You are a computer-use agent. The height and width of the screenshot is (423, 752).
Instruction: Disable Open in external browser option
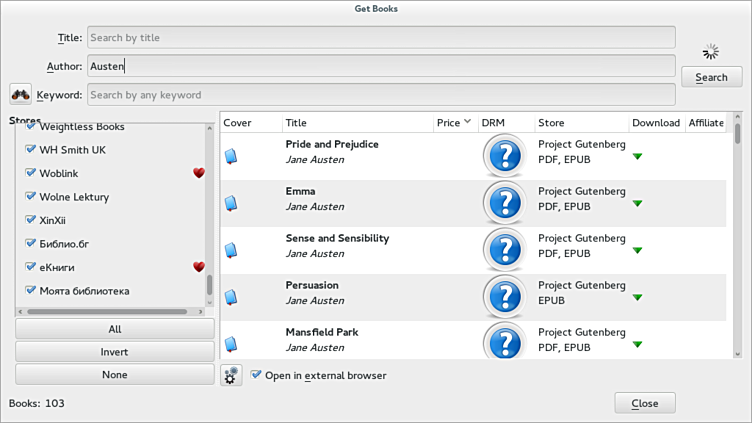click(x=257, y=375)
